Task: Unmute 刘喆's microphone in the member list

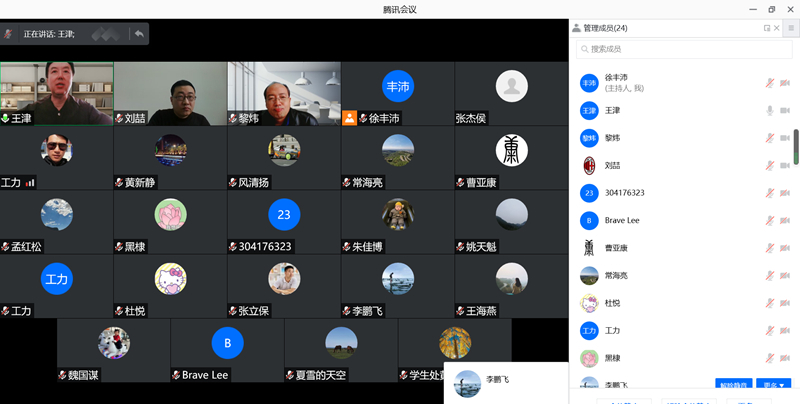Action: click(x=769, y=165)
